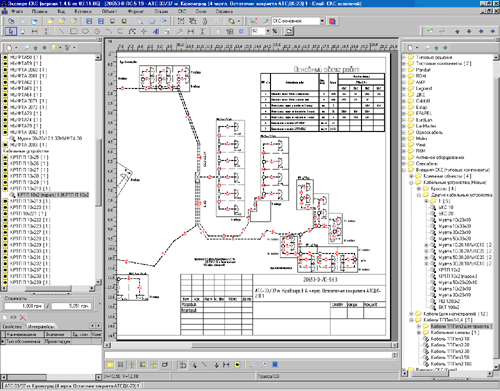The image size is (500, 391).
Task: Open the СКС основной dropdown
Action: pos(322,21)
